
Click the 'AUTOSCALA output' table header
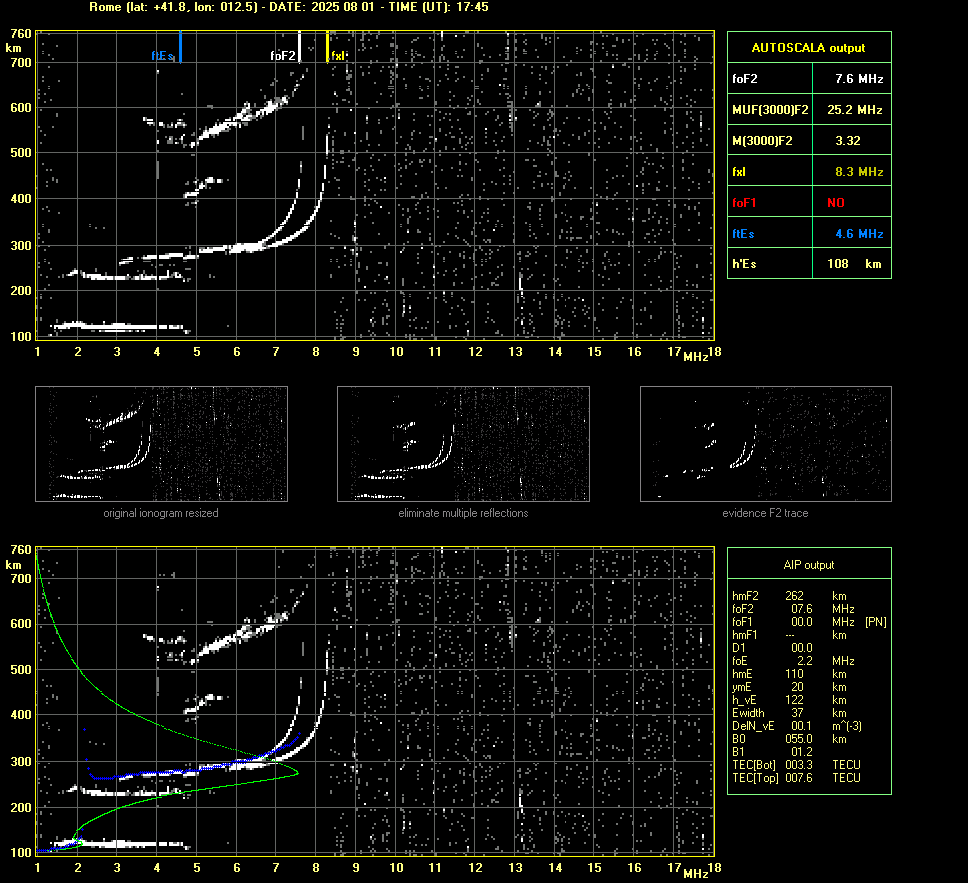click(809, 48)
